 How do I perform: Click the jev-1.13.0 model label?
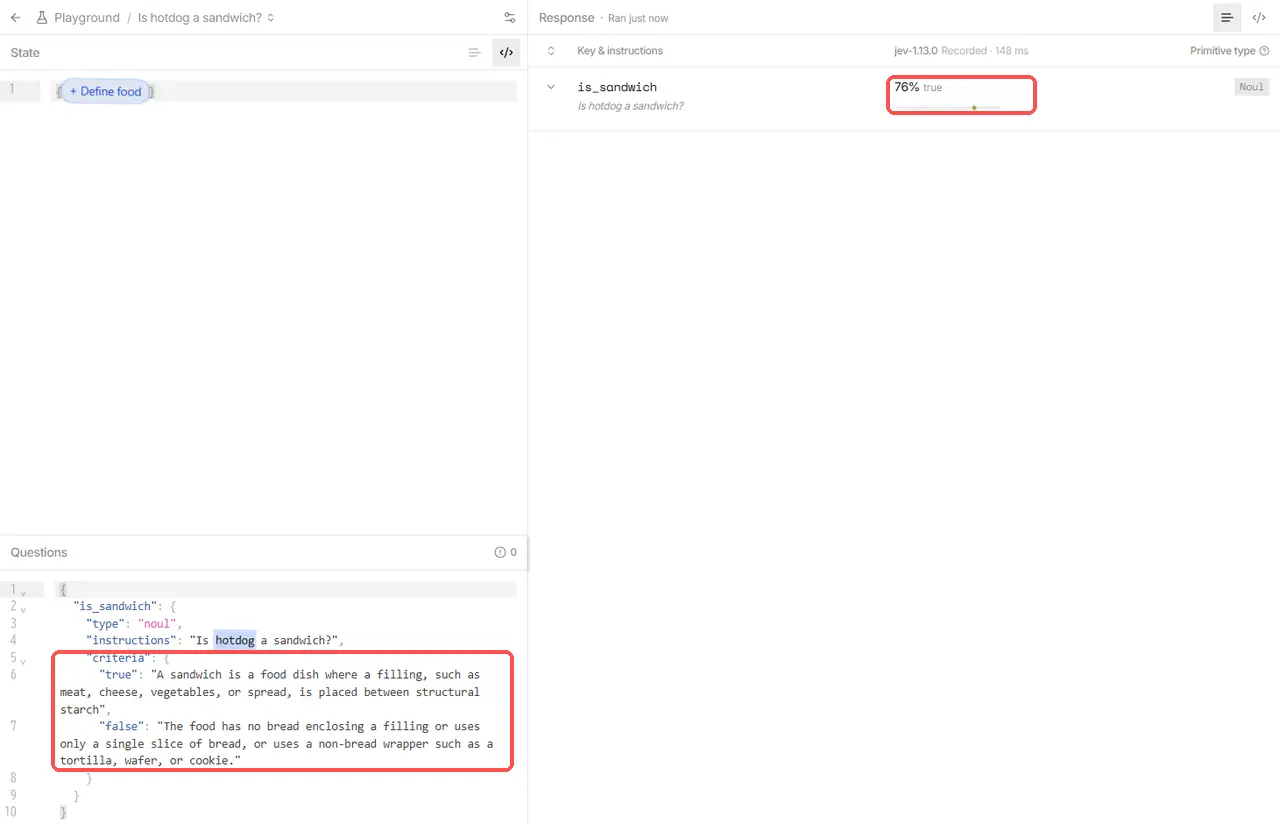[916, 51]
